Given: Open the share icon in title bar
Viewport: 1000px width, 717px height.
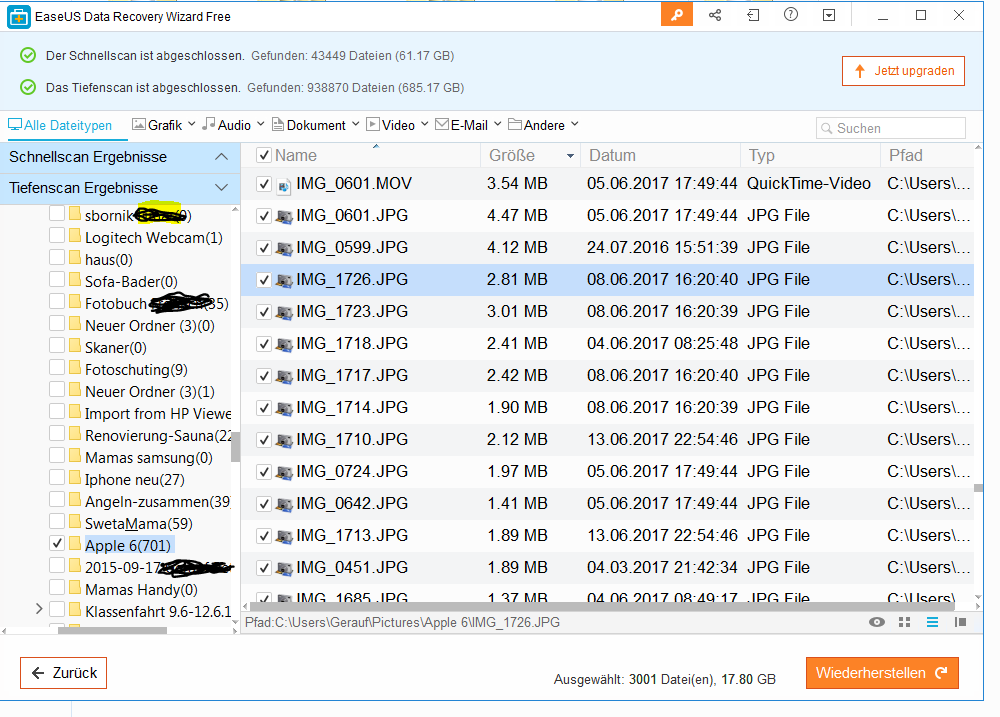Looking at the screenshot, I should point(715,15).
